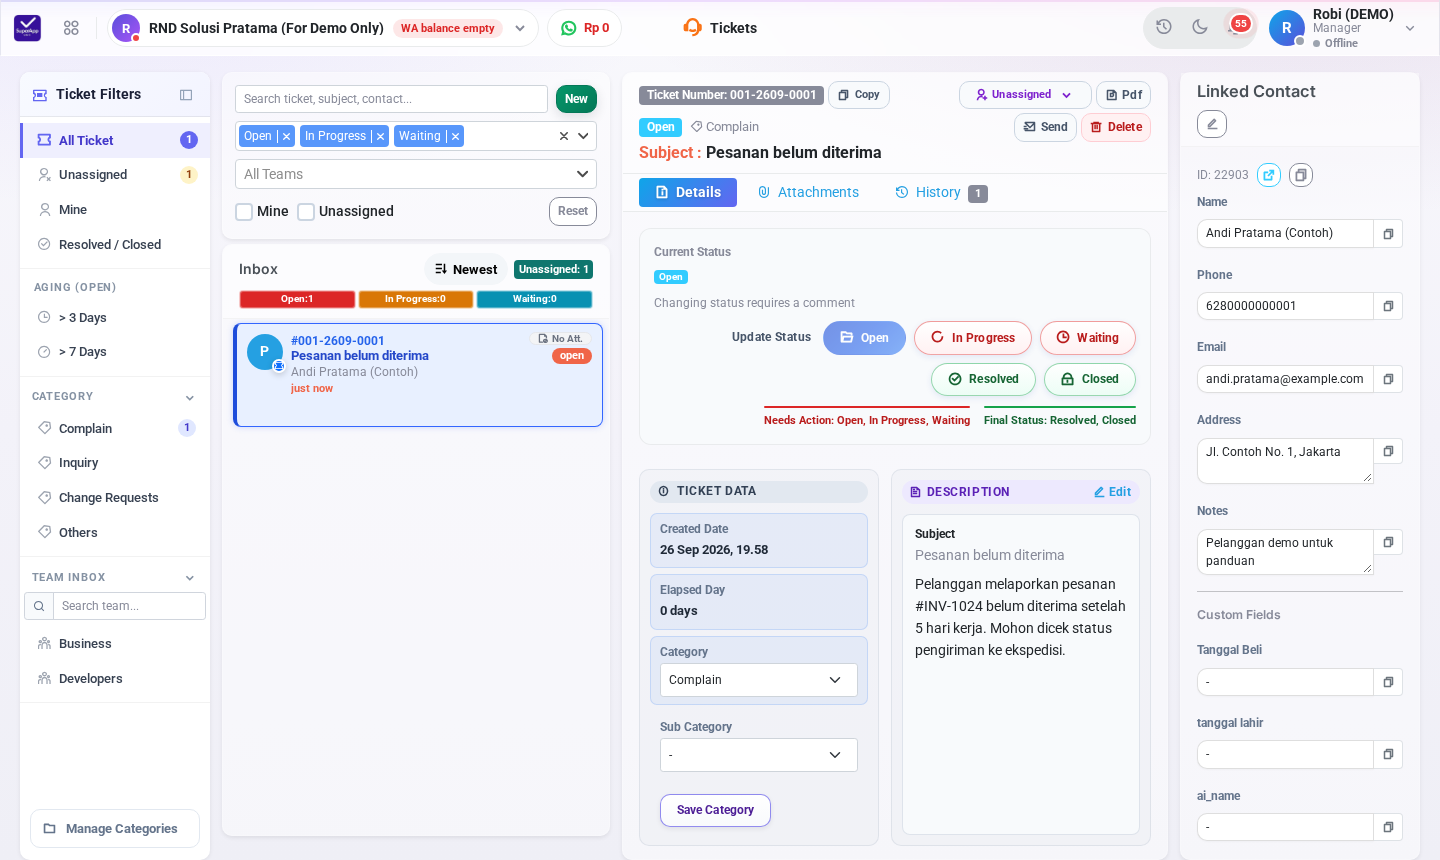This screenshot has width=1440, height=860.
Task: Open the All Teams dropdown
Action: point(416,174)
